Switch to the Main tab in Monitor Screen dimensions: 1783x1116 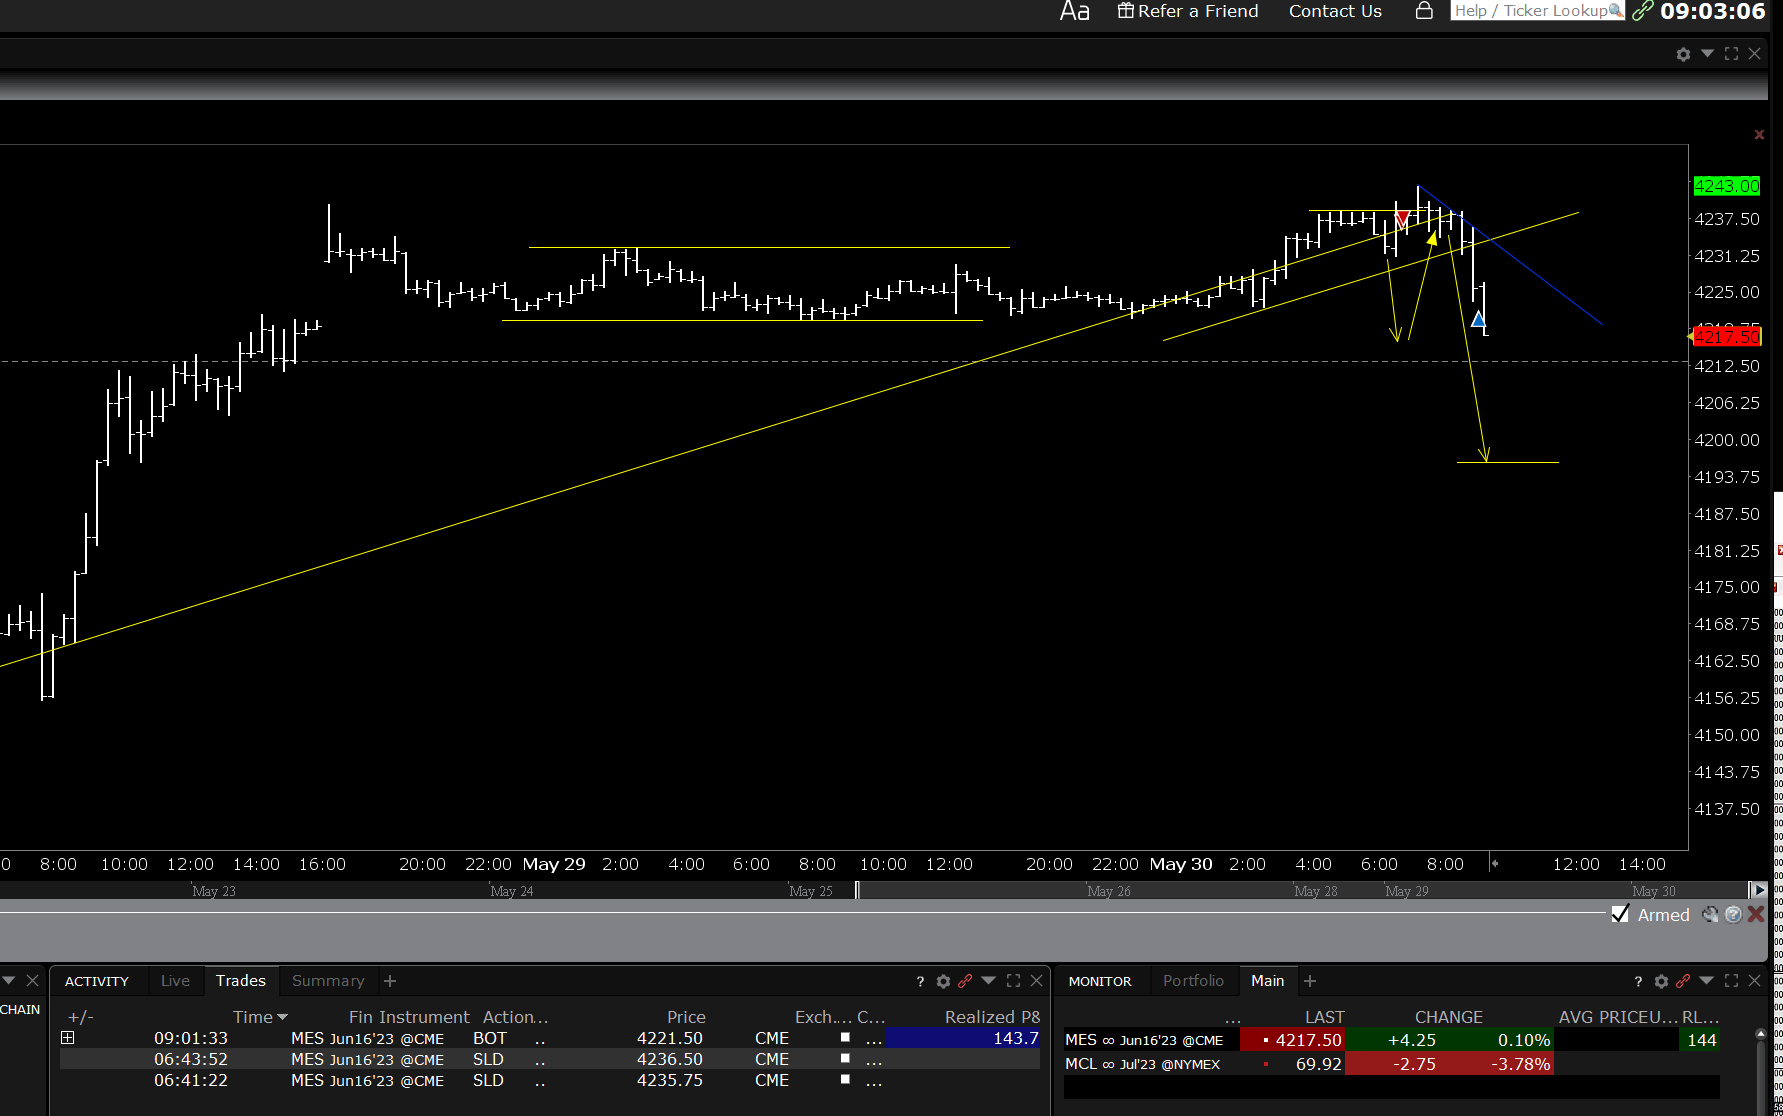click(x=1267, y=981)
